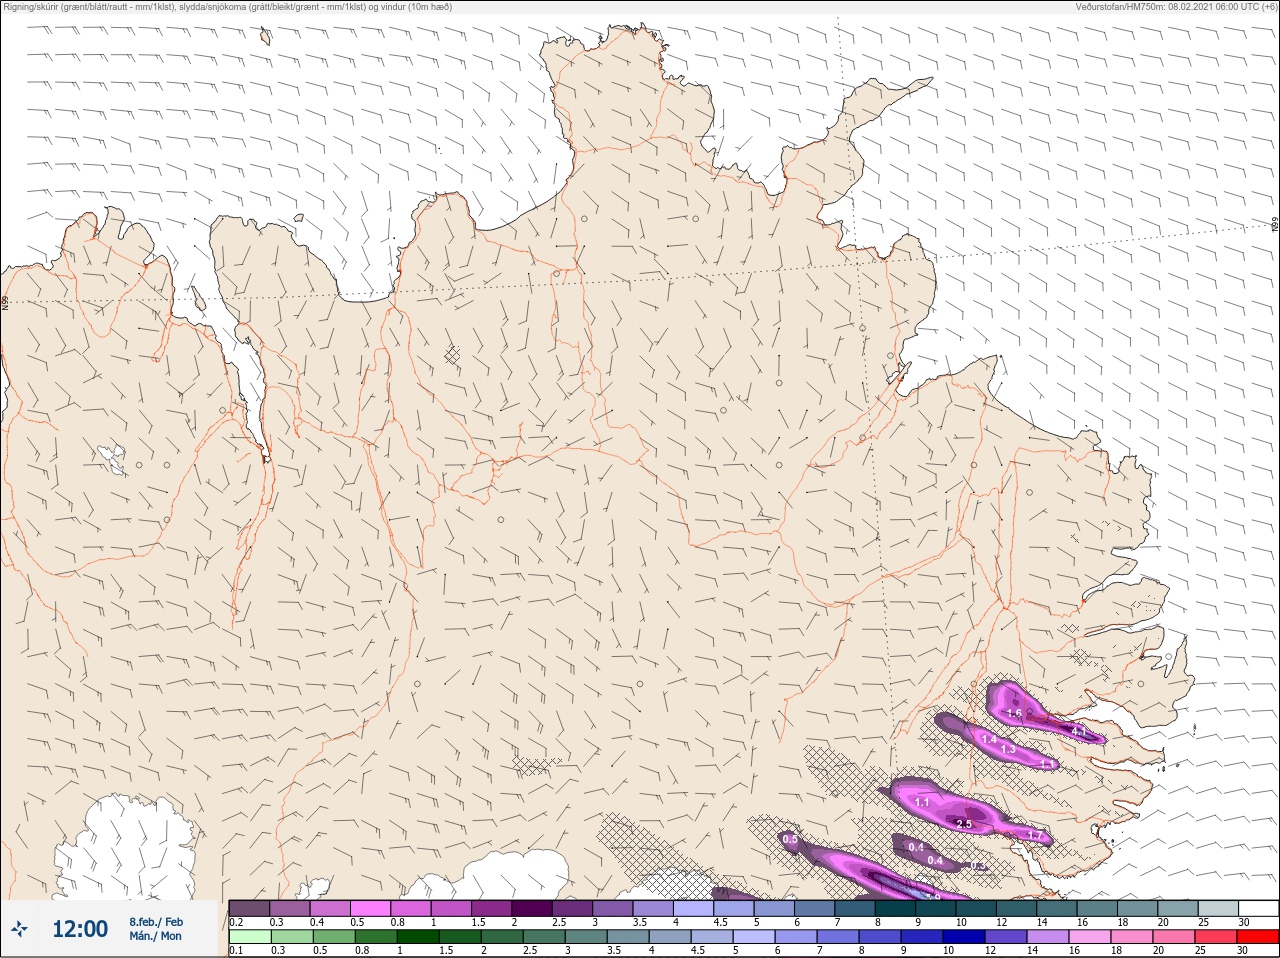Click the weekday label "Mán./ Mon"
Viewport: 1280px width, 958px height.
[x=155, y=936]
